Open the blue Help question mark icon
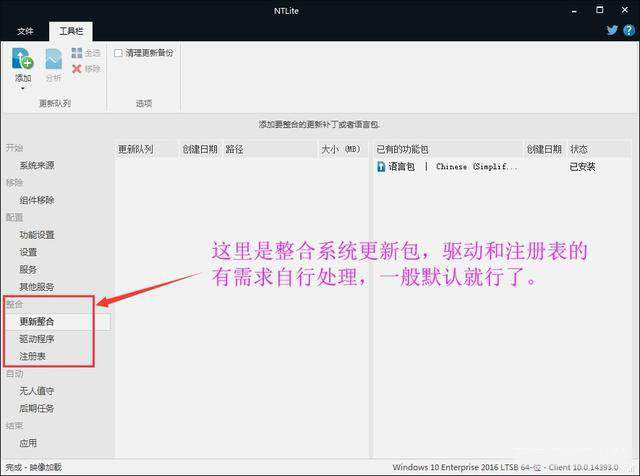The image size is (640, 476). [x=629, y=30]
